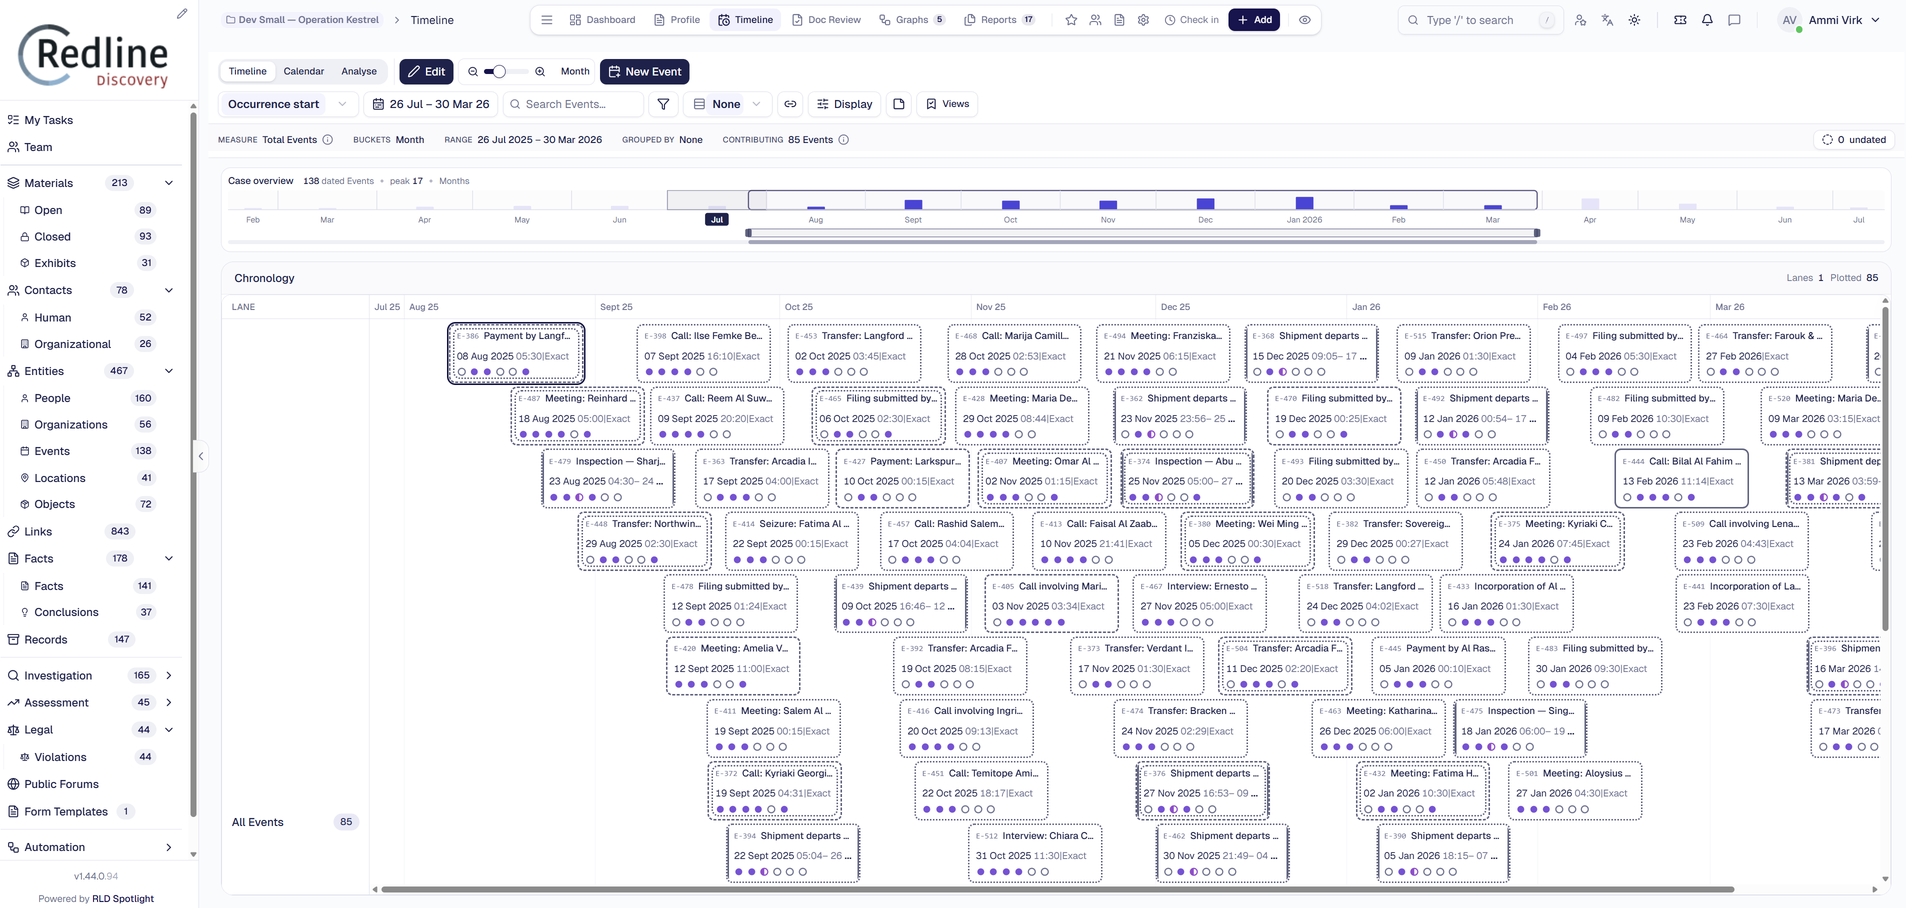Click the zoom in magnifier icon
The height and width of the screenshot is (908, 1906).
pos(540,72)
